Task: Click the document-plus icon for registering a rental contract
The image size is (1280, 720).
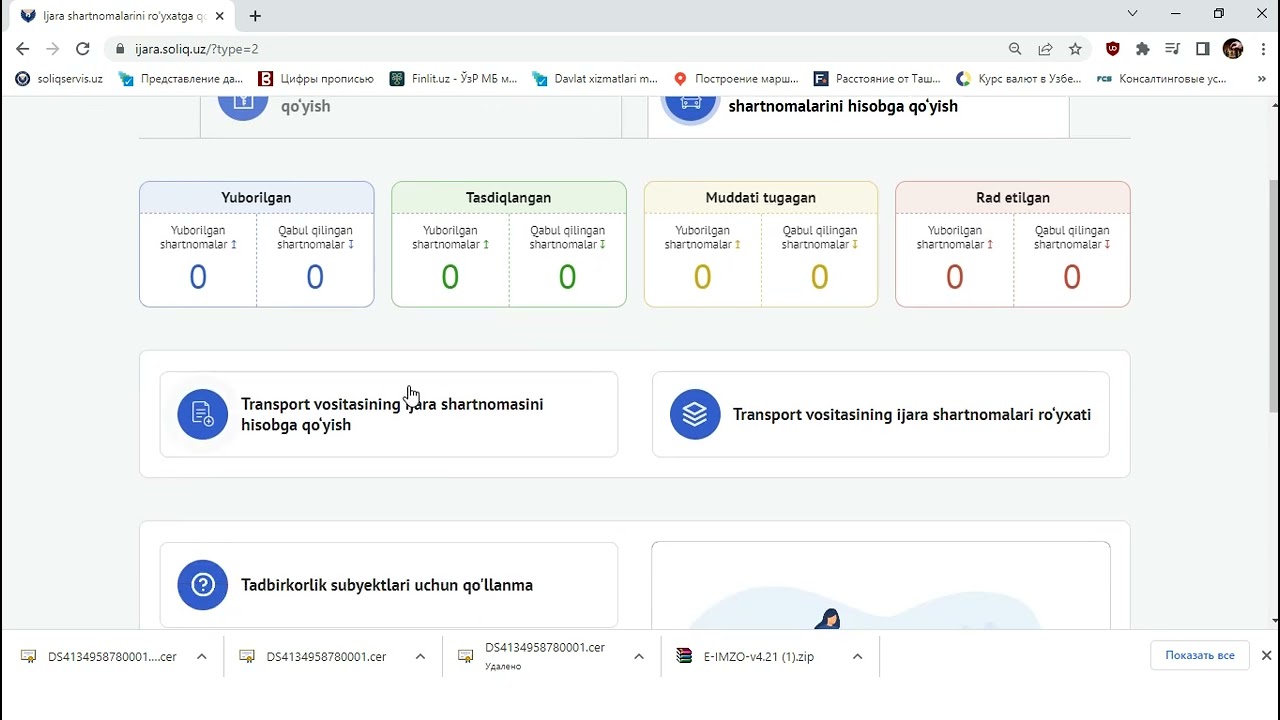Action: click(x=202, y=414)
